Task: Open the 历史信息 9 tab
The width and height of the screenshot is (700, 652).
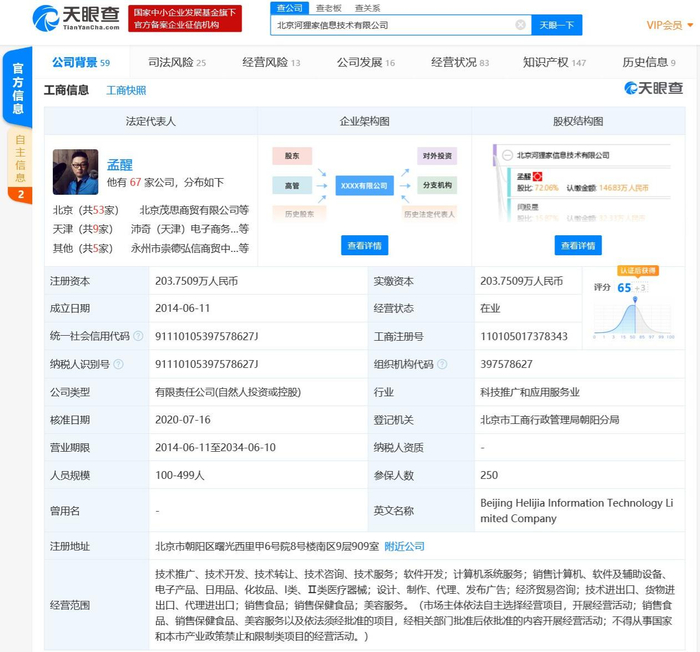Action: coord(649,62)
